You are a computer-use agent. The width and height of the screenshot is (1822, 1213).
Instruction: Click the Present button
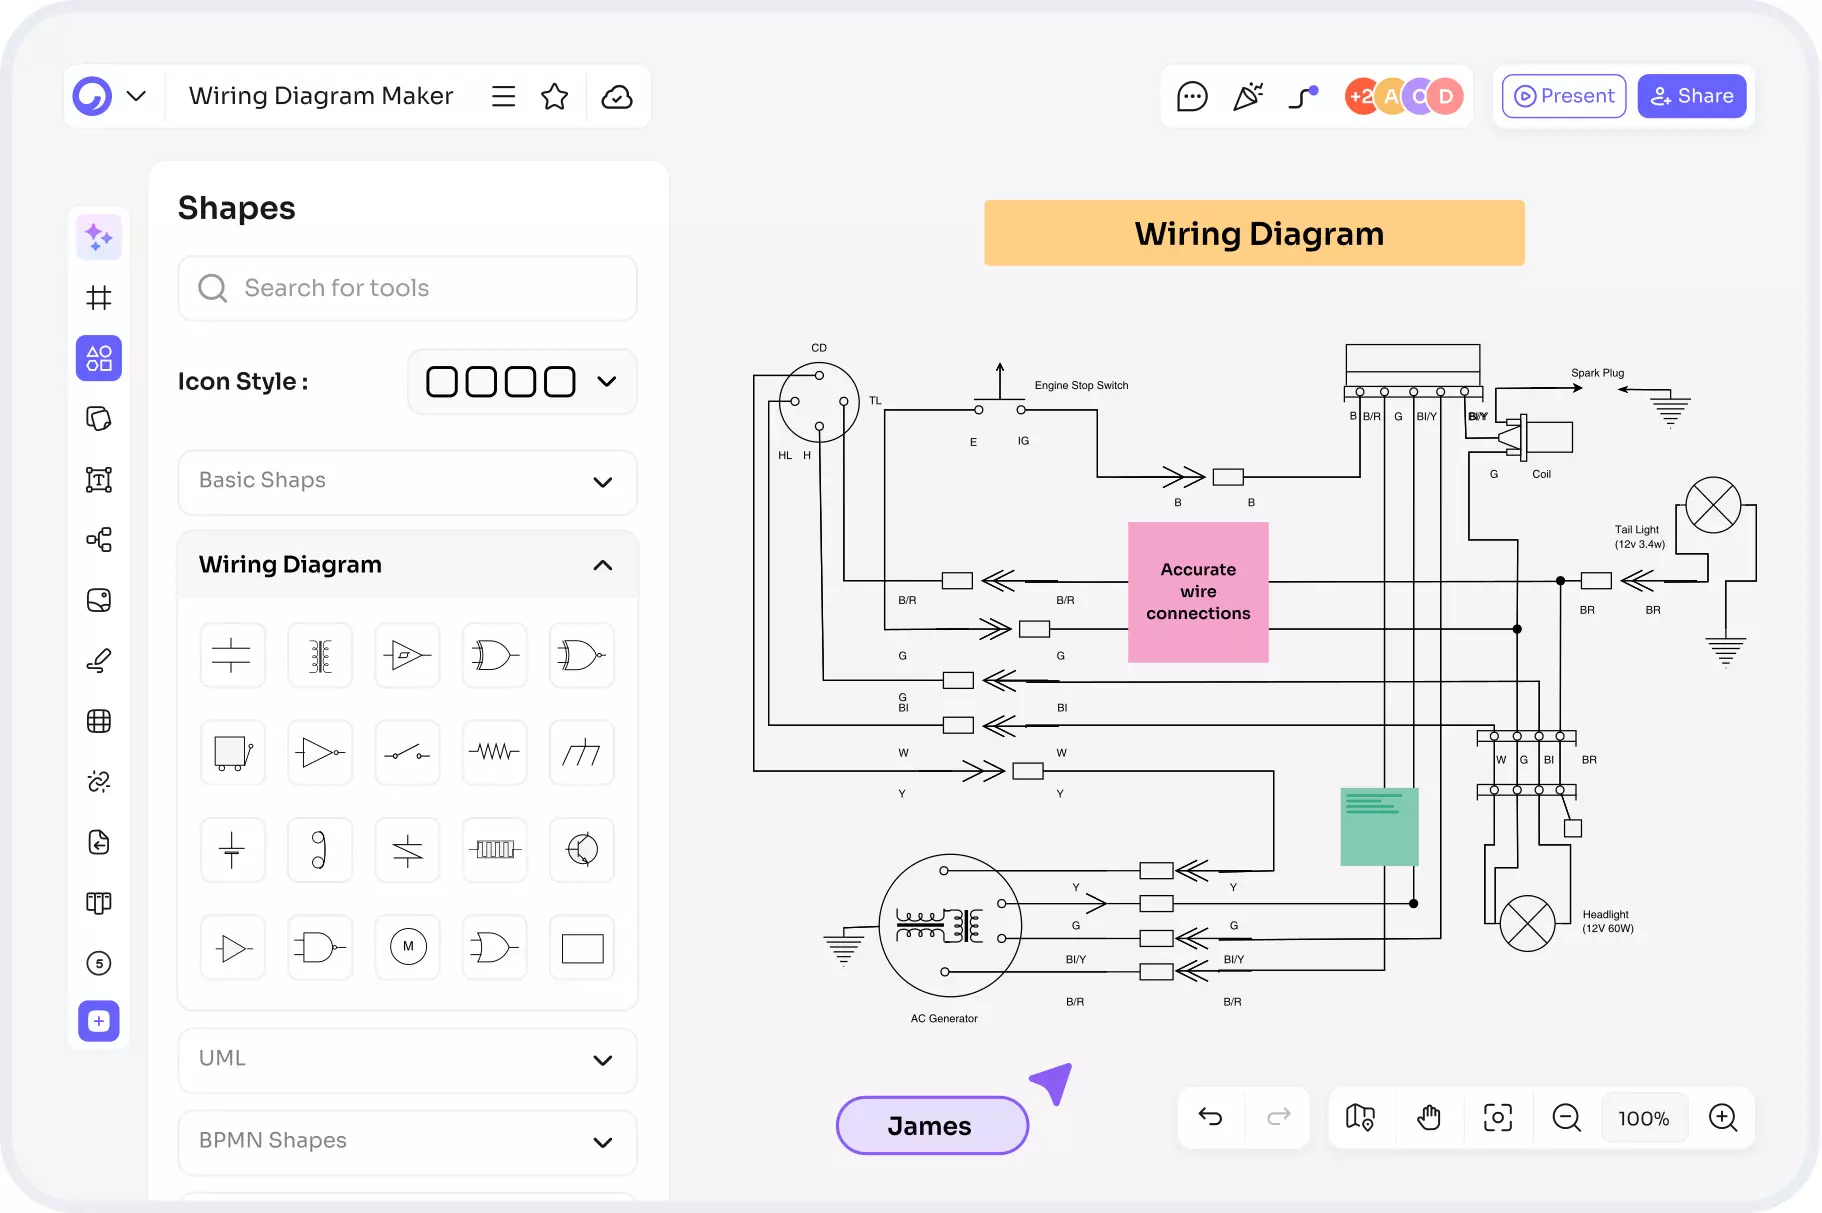[x=1563, y=96]
